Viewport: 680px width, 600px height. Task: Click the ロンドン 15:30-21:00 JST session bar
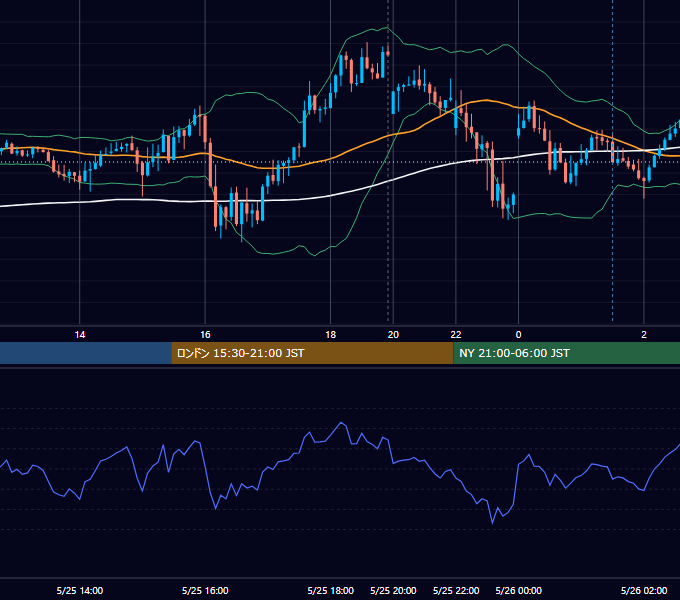[312, 353]
